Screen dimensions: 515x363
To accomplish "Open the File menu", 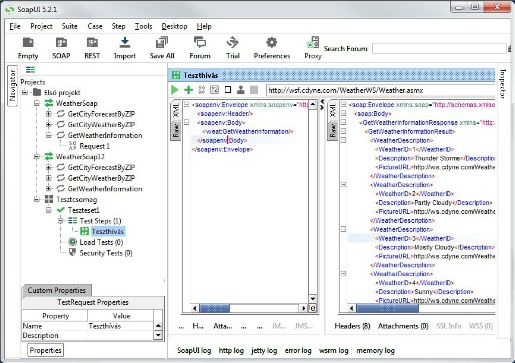I will (15, 26).
